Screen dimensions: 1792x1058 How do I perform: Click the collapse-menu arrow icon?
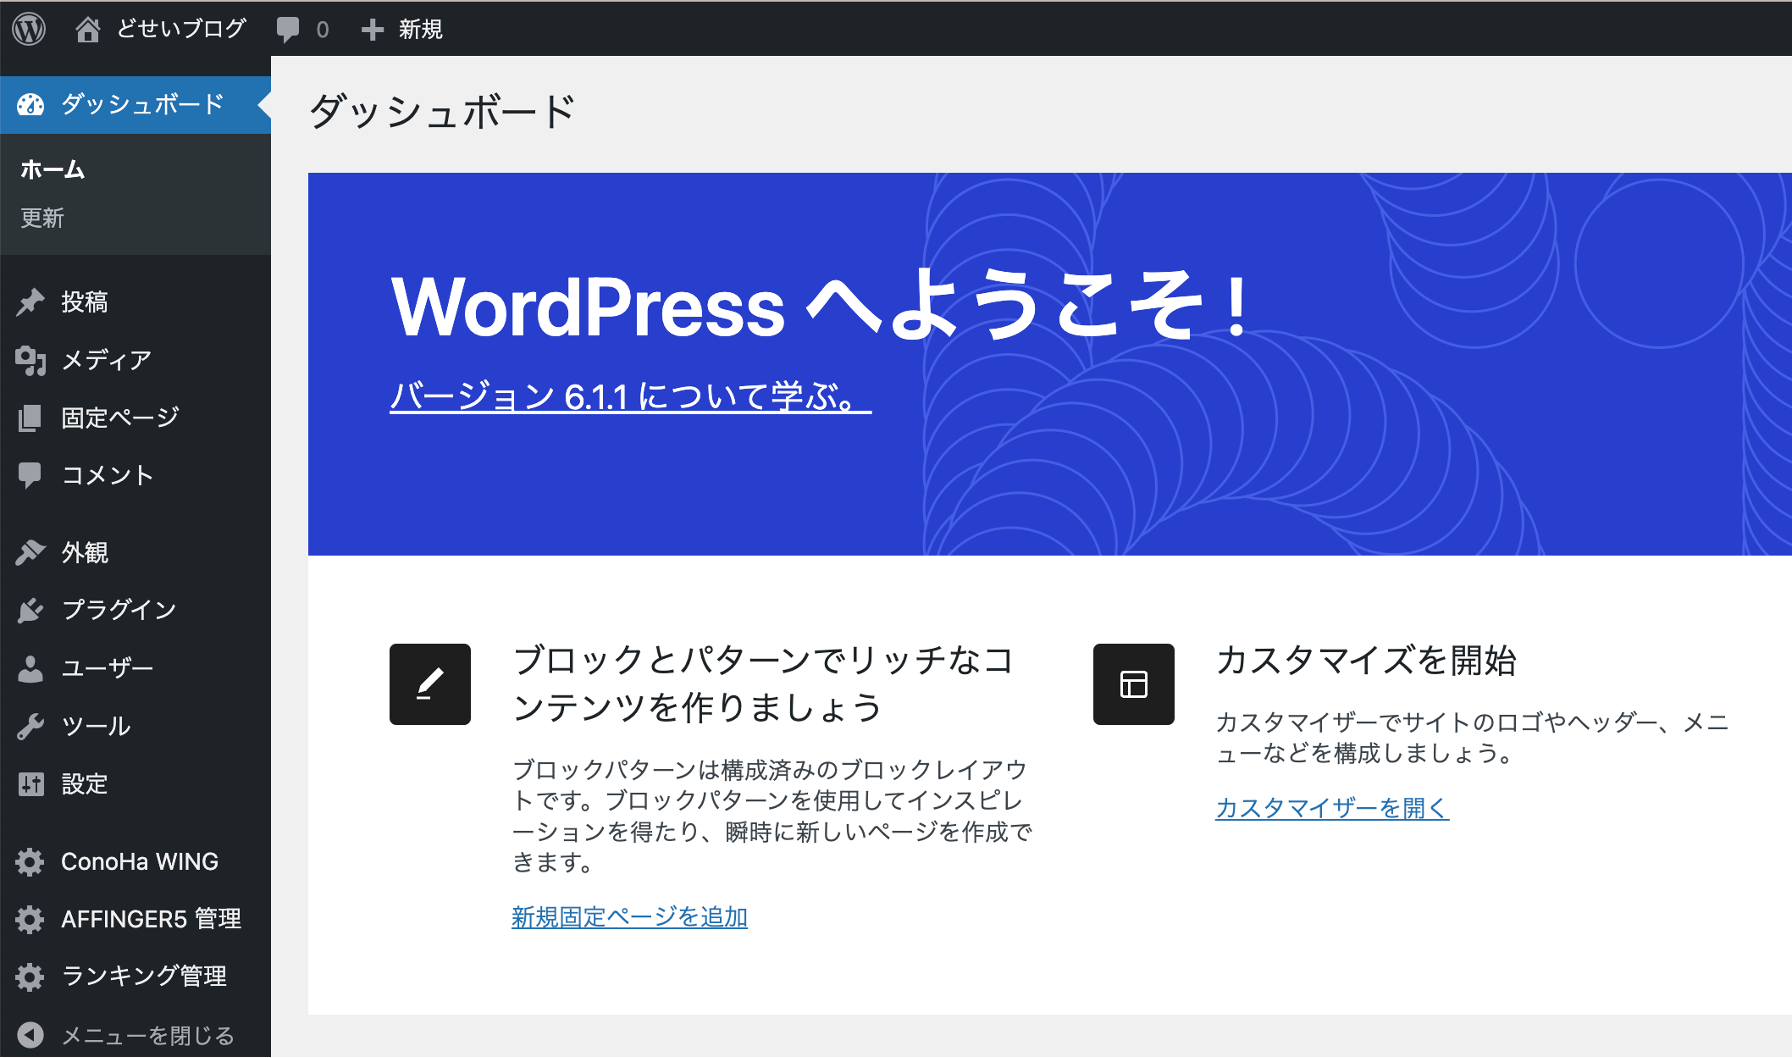click(31, 1035)
